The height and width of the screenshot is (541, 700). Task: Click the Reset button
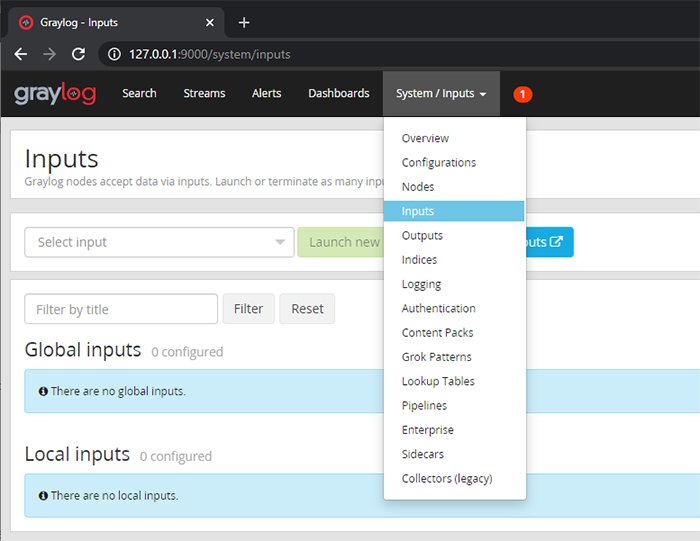tap(307, 309)
